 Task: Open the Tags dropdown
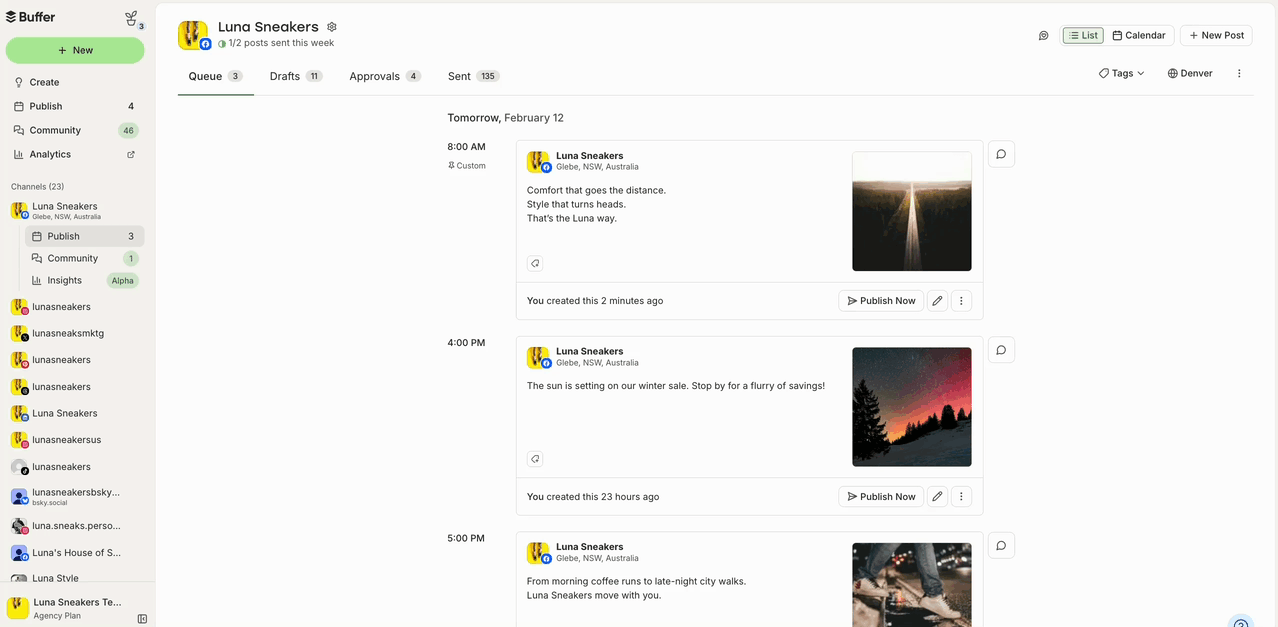tap(1120, 72)
